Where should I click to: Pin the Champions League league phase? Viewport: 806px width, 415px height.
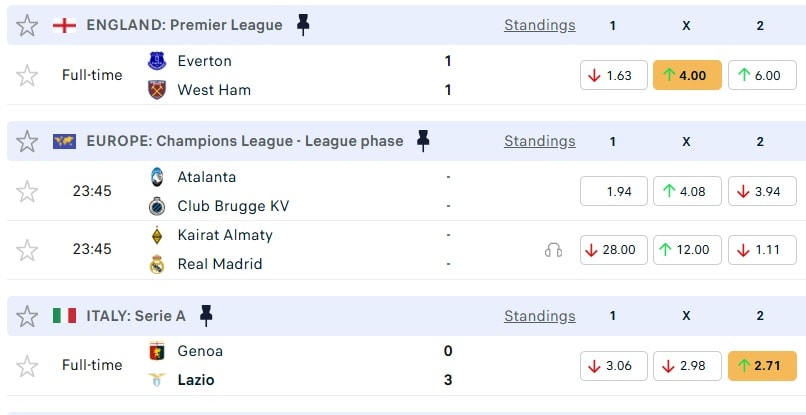[x=423, y=141]
